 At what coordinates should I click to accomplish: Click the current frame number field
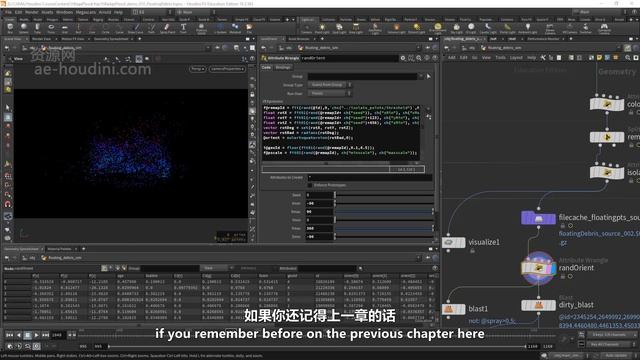pos(58,335)
